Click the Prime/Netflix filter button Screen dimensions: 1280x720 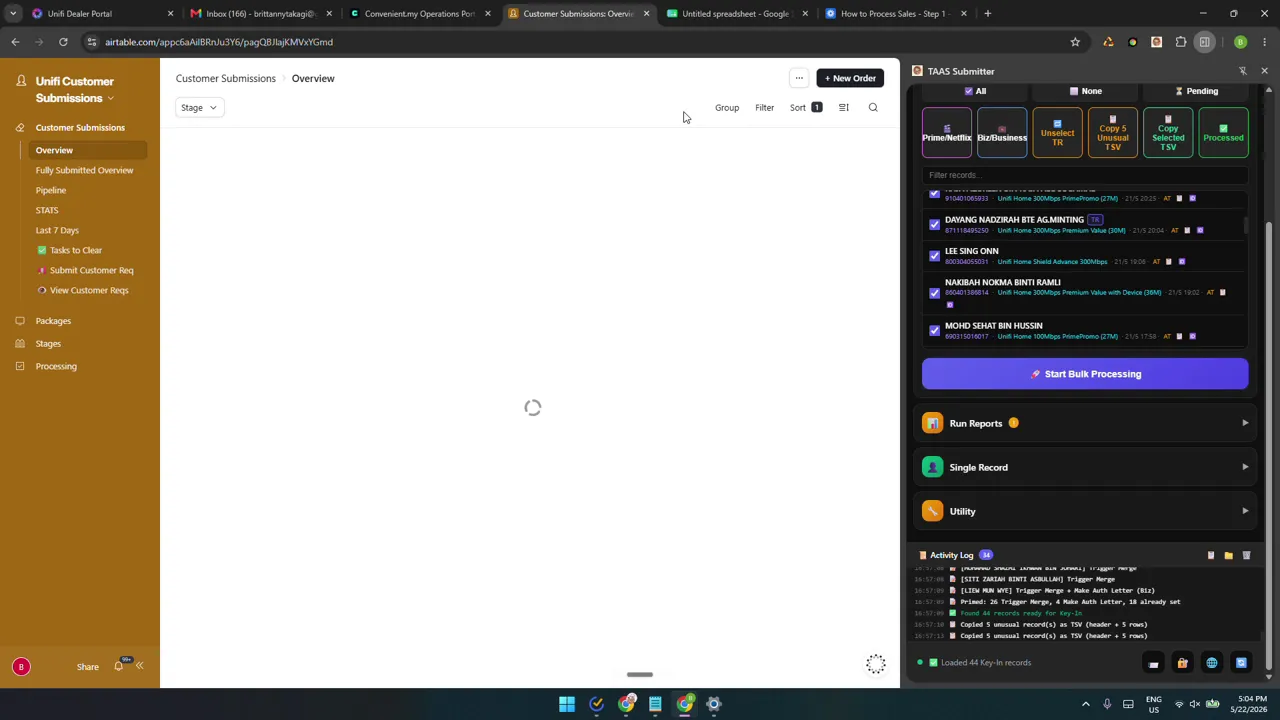[946, 133]
